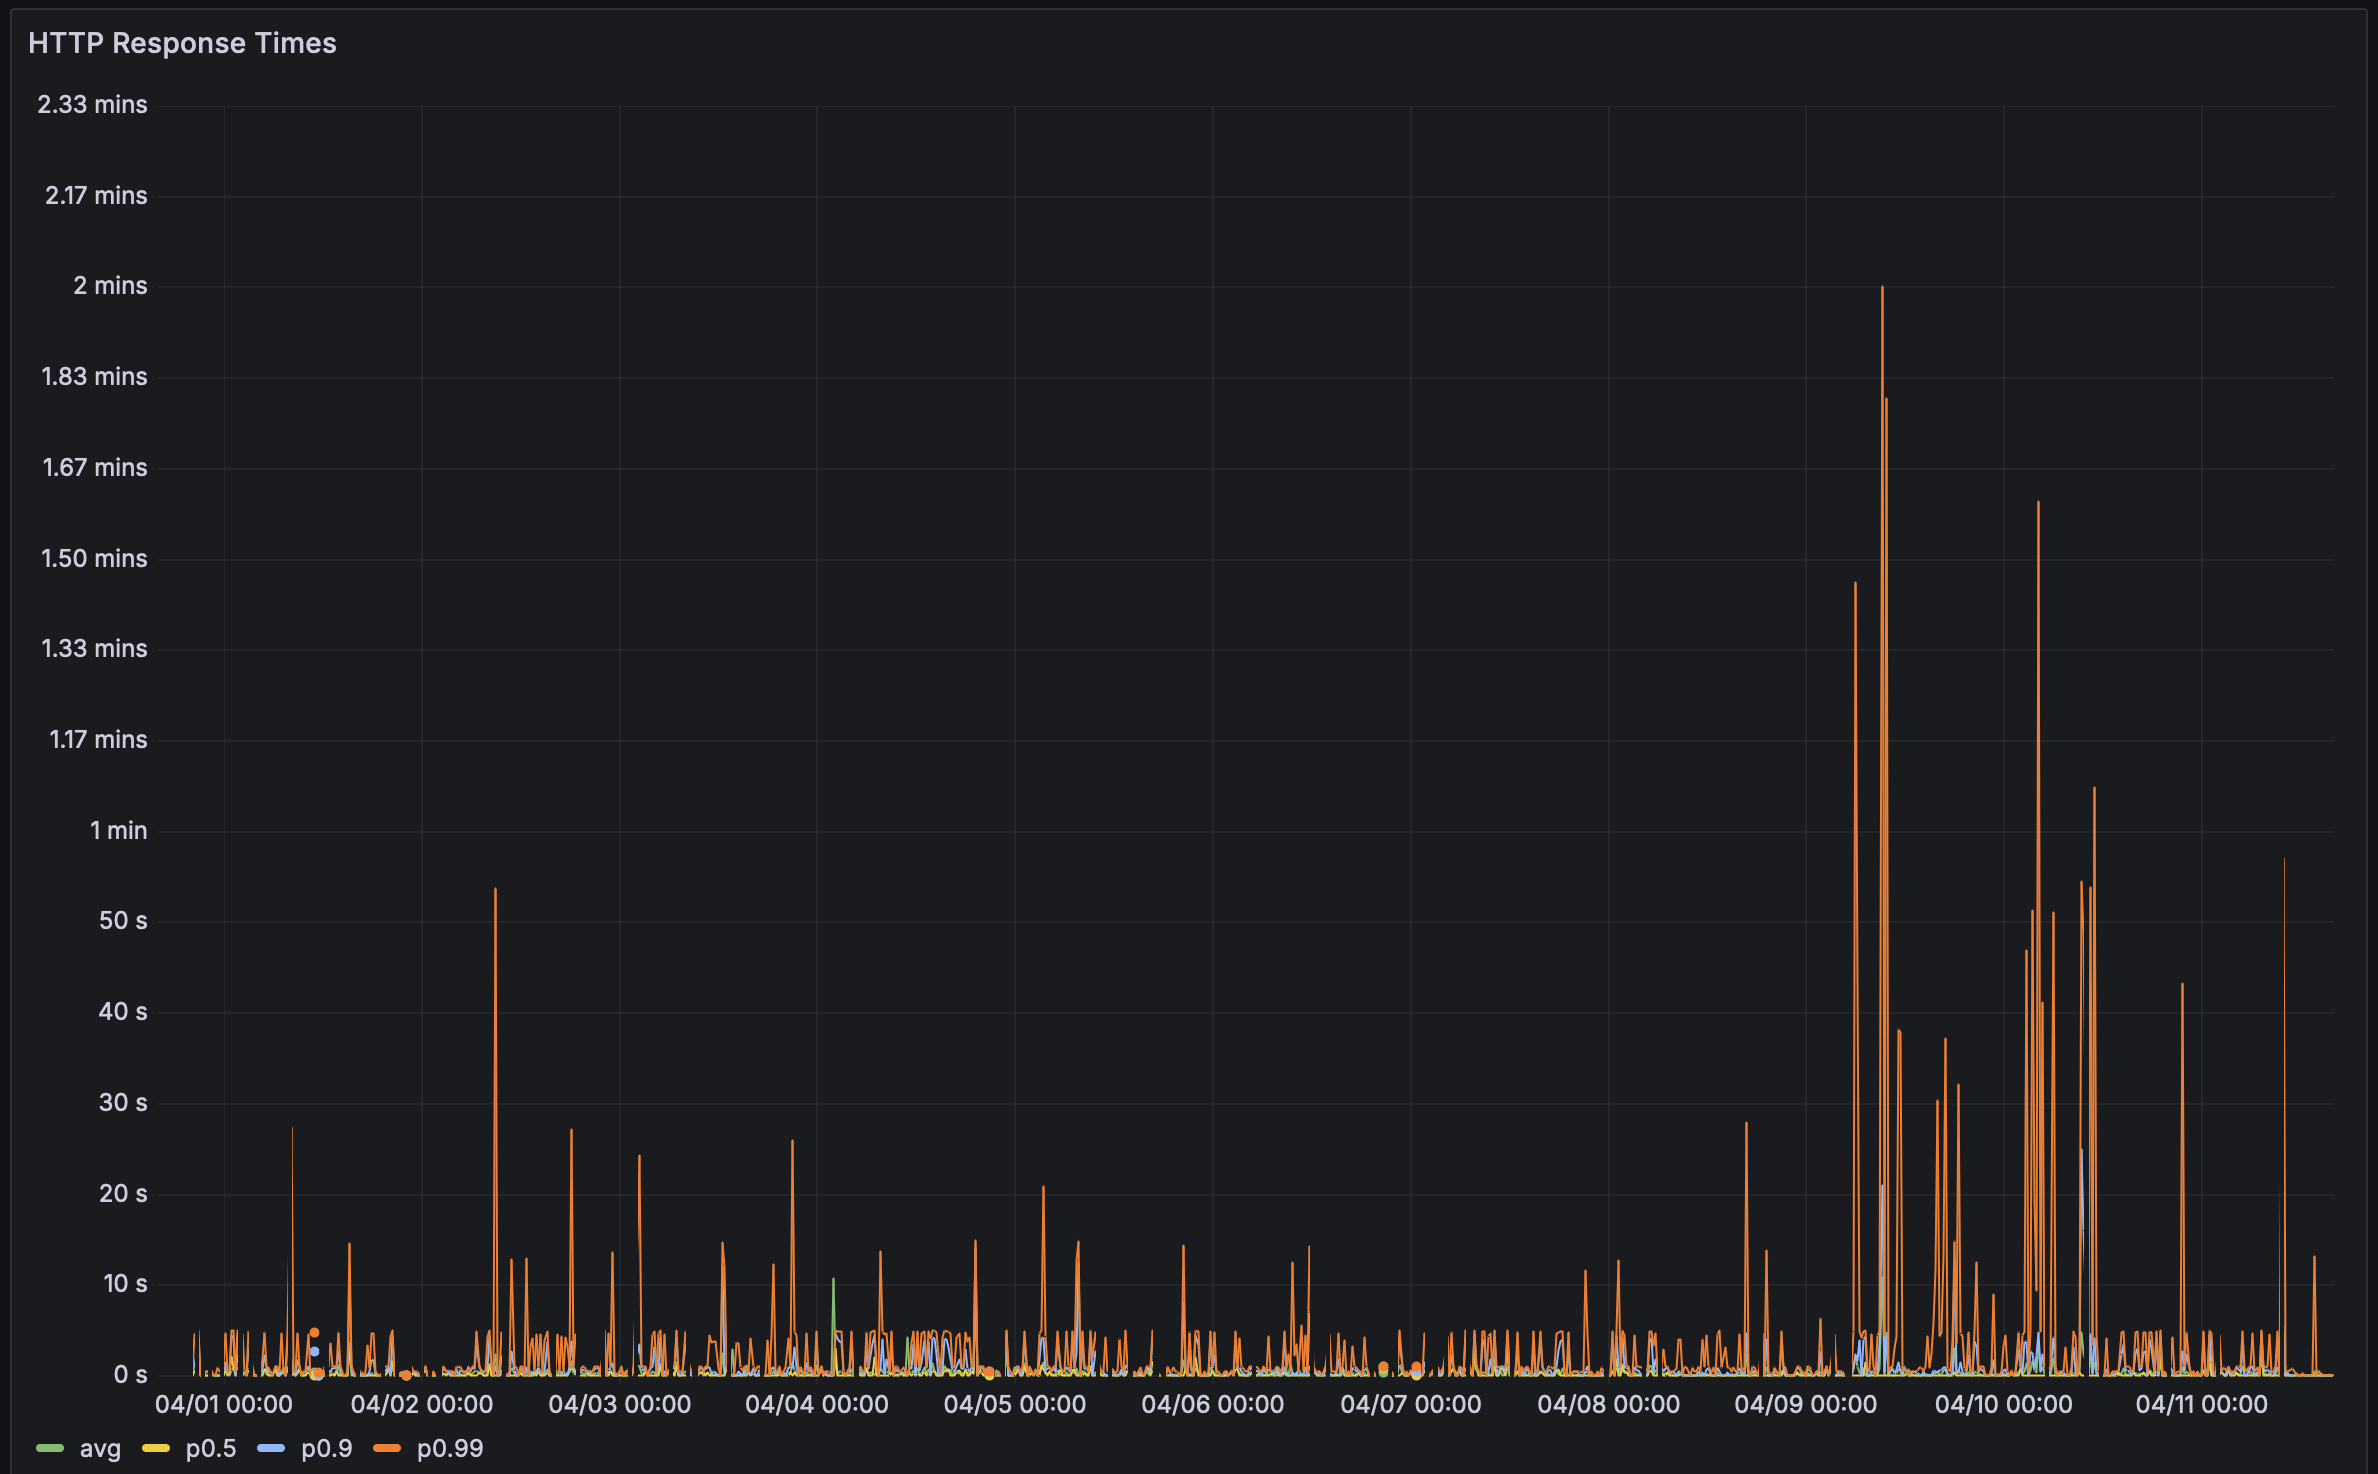
Task: Click the 0 s y-axis label
Action: pos(130,1374)
